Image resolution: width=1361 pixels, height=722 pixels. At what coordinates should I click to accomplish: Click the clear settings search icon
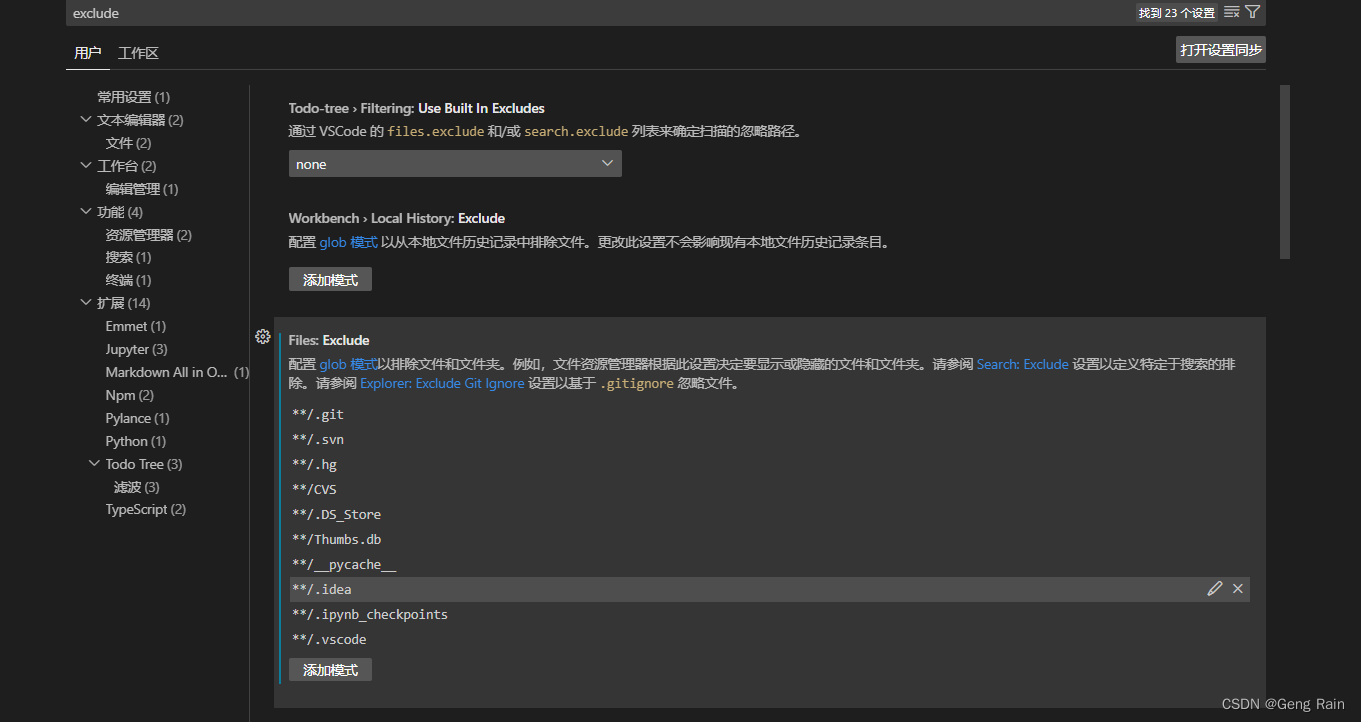click(1232, 12)
